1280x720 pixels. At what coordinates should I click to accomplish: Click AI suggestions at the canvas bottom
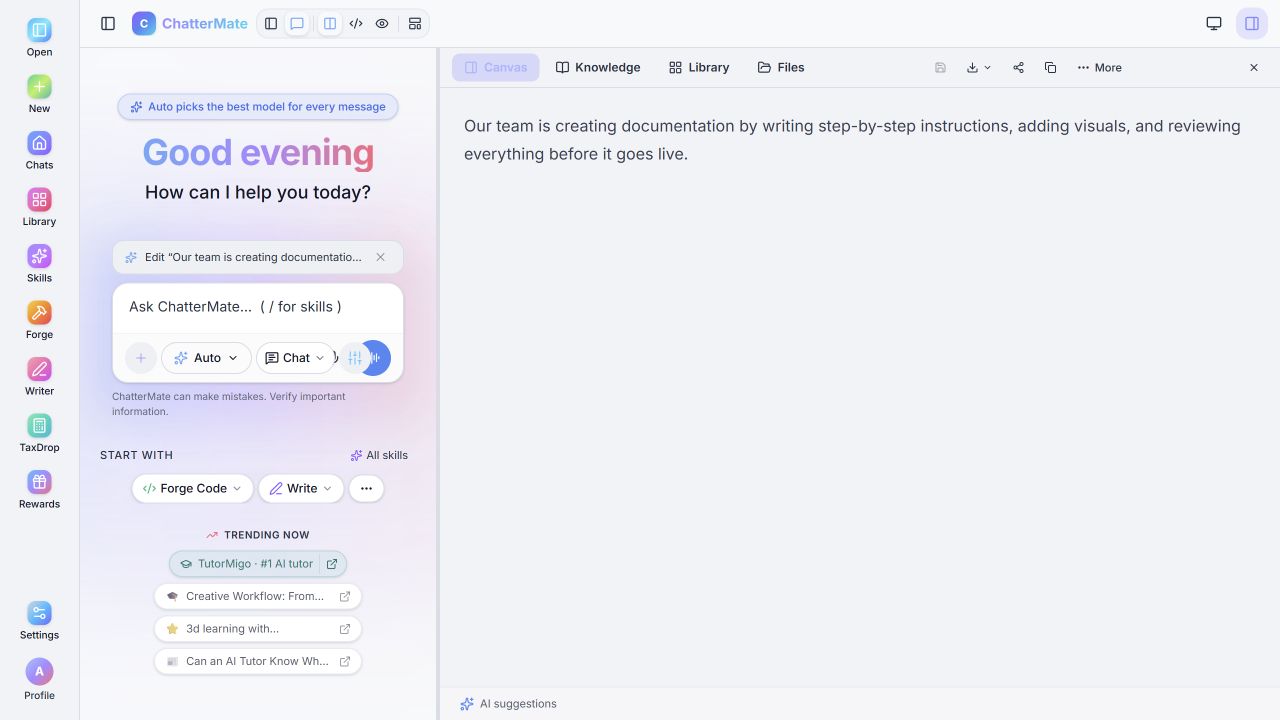(x=508, y=704)
